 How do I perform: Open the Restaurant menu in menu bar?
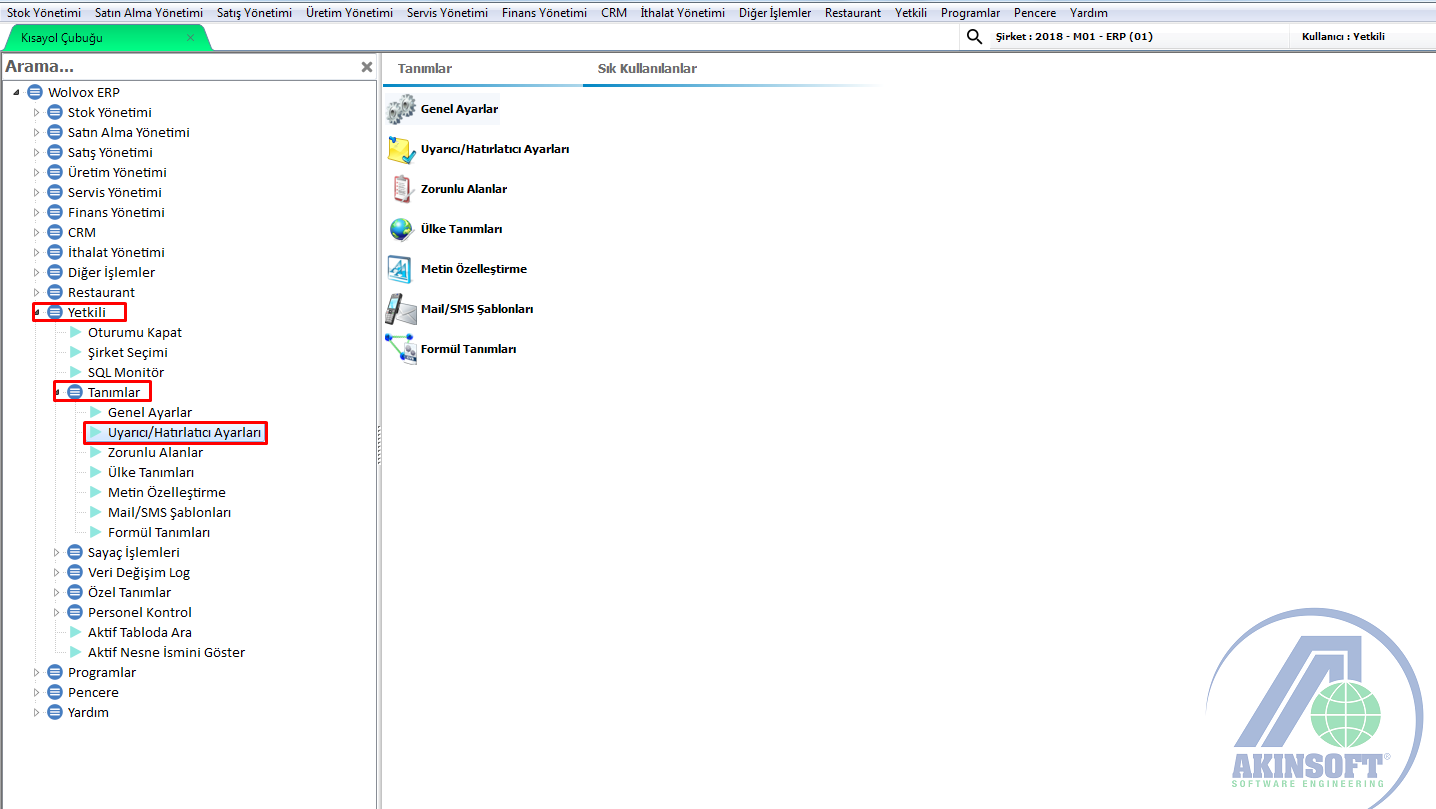(853, 13)
